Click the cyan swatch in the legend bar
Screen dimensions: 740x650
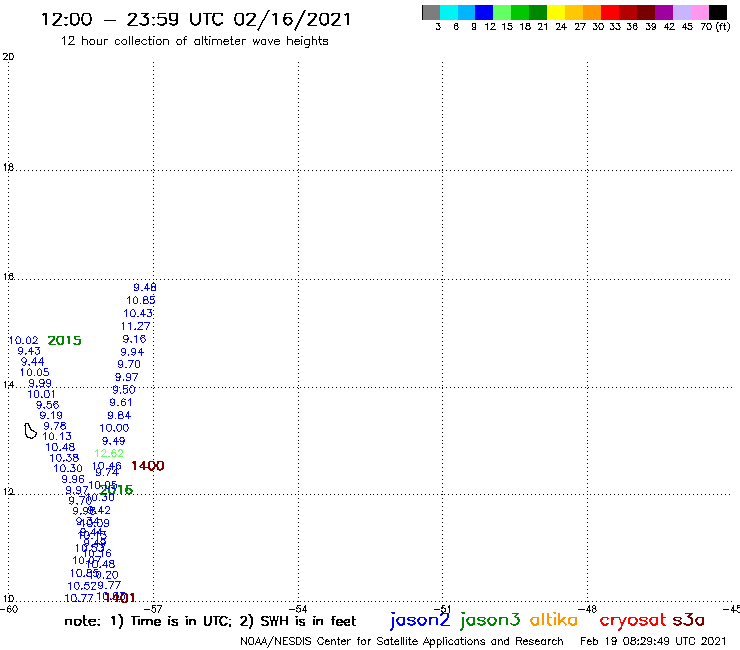coord(449,12)
